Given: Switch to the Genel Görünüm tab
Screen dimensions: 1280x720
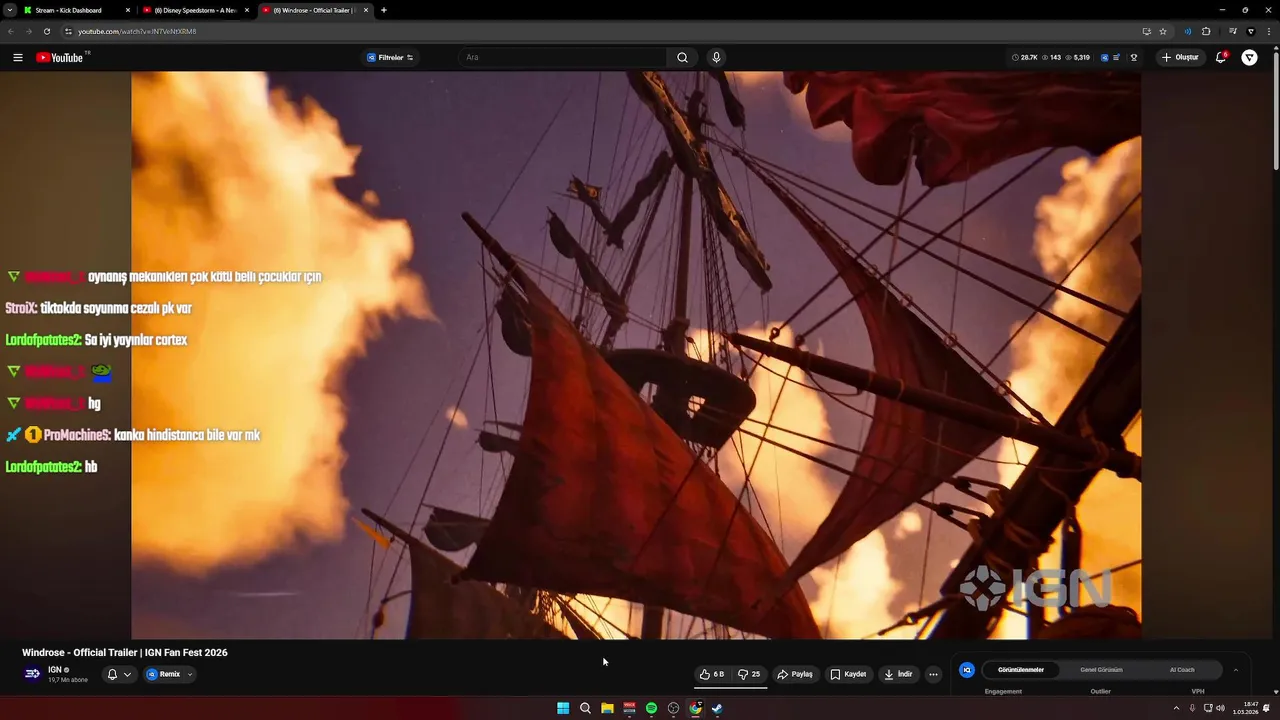Looking at the screenshot, I should pyautogui.click(x=1101, y=670).
